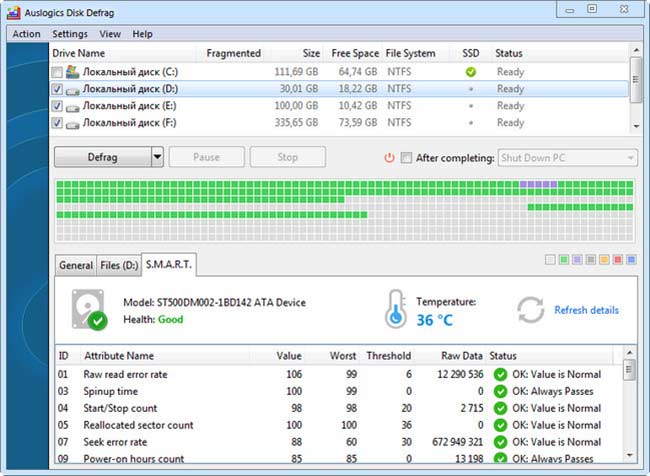Click the drive icon for disk F:

[x=73, y=124]
